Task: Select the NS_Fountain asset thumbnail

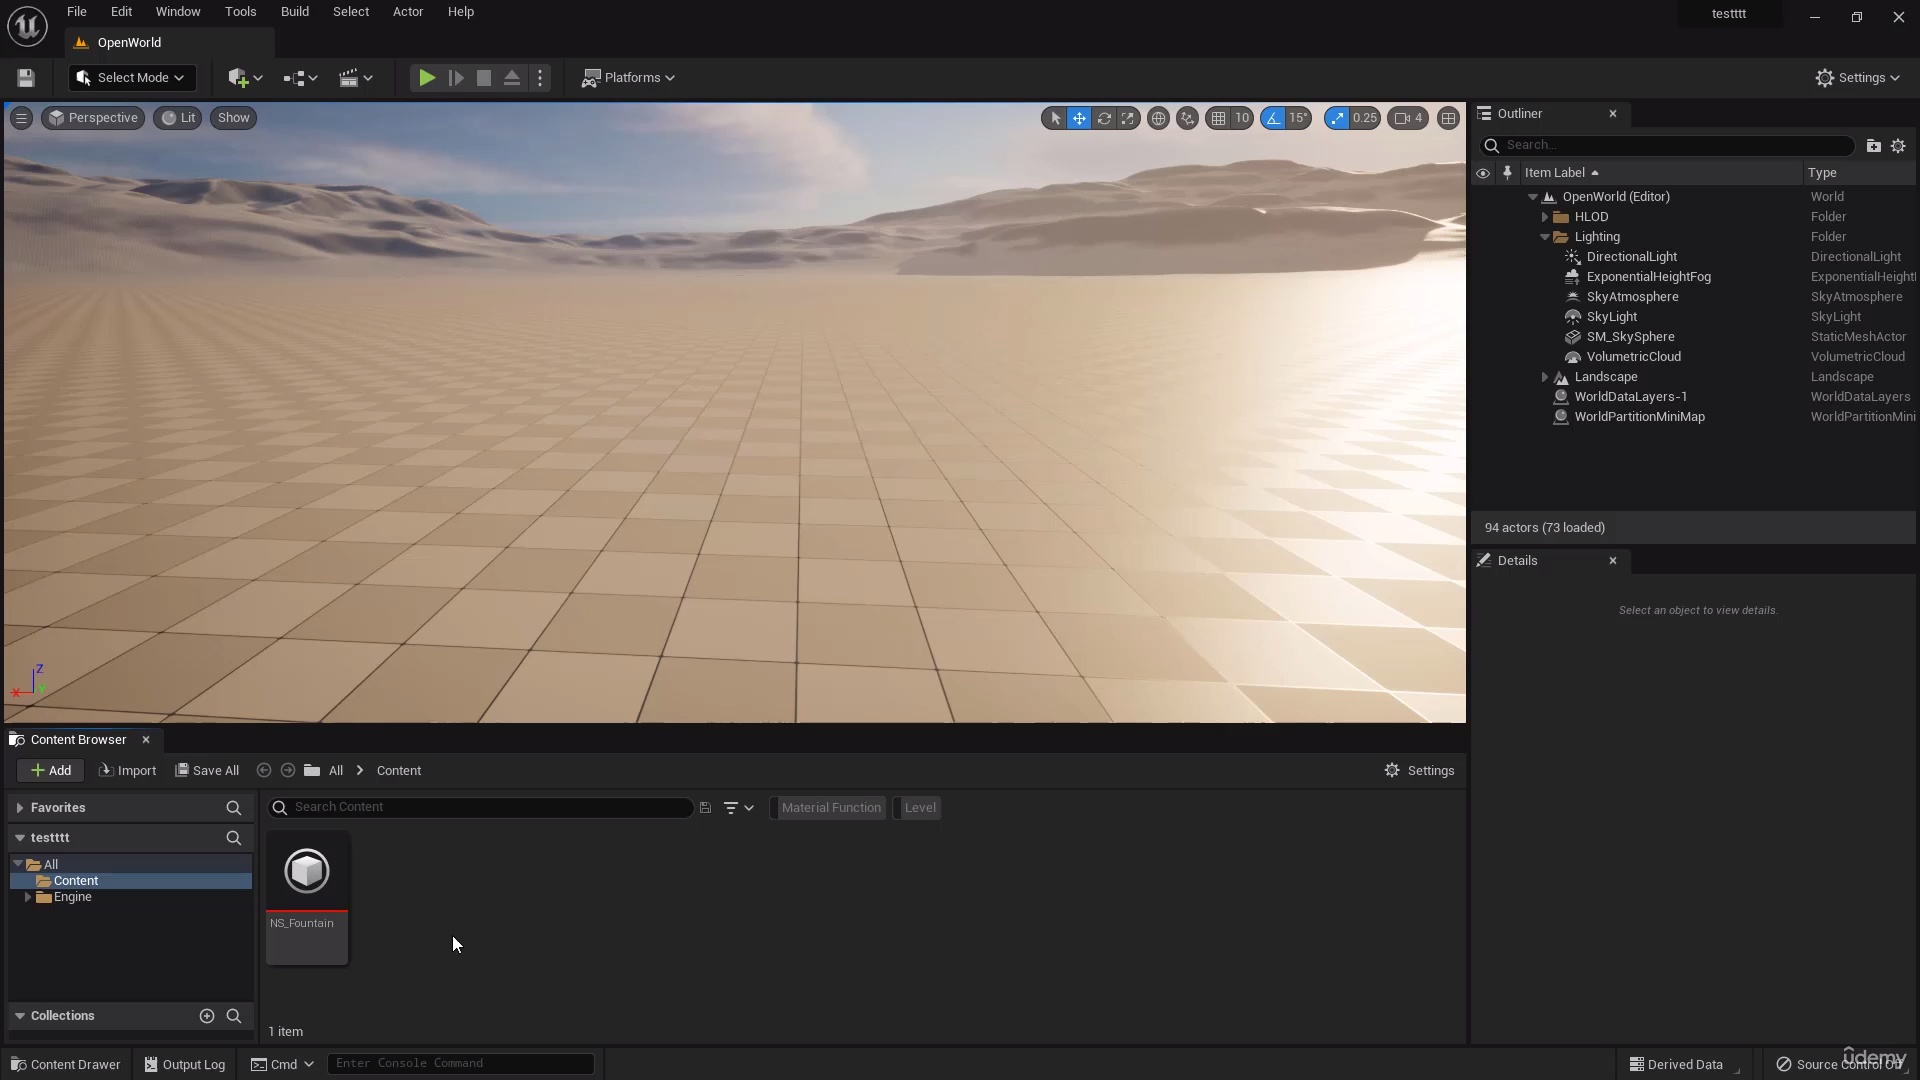Action: coord(307,871)
